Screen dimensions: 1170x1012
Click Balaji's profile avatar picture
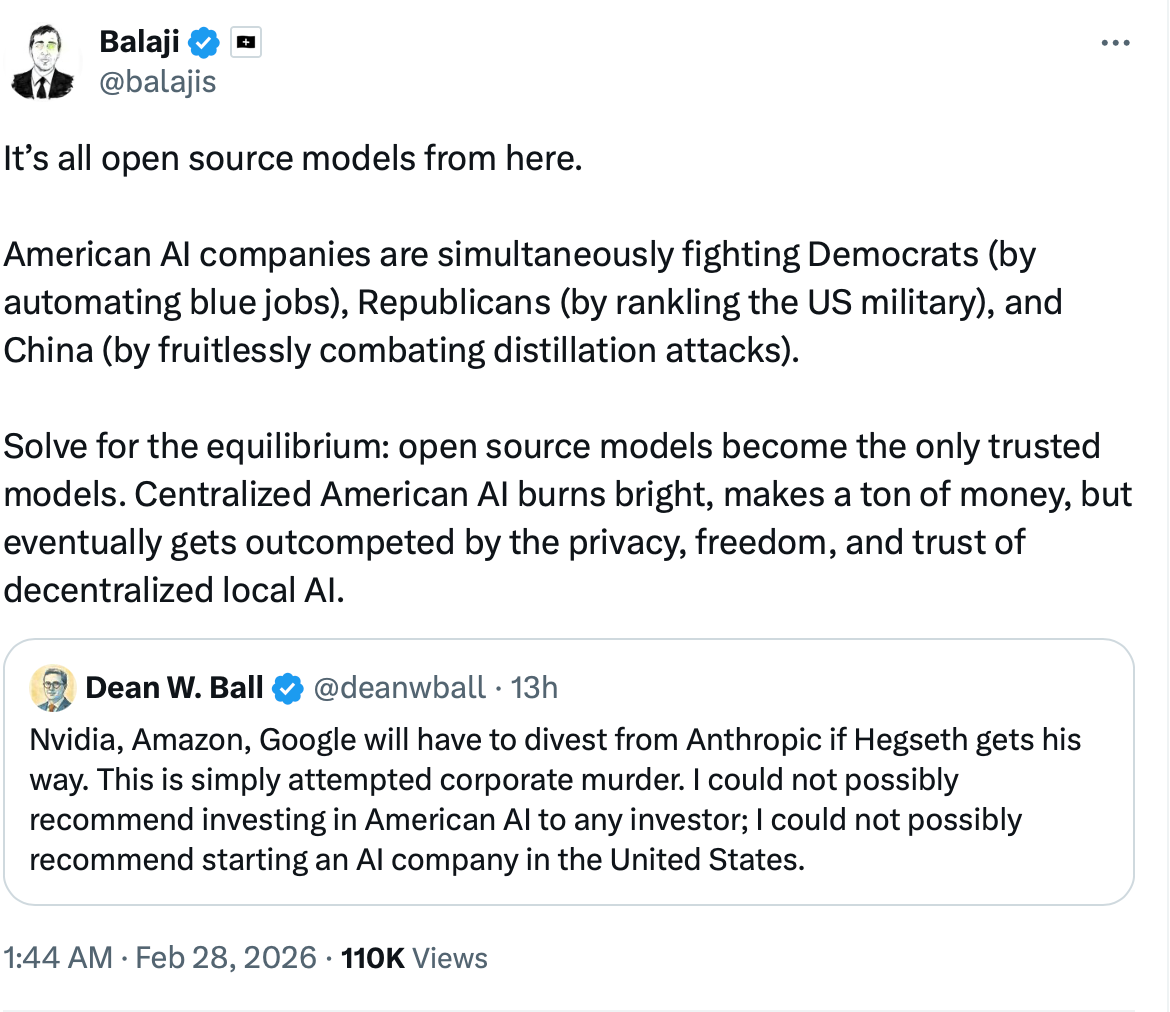click(40, 61)
